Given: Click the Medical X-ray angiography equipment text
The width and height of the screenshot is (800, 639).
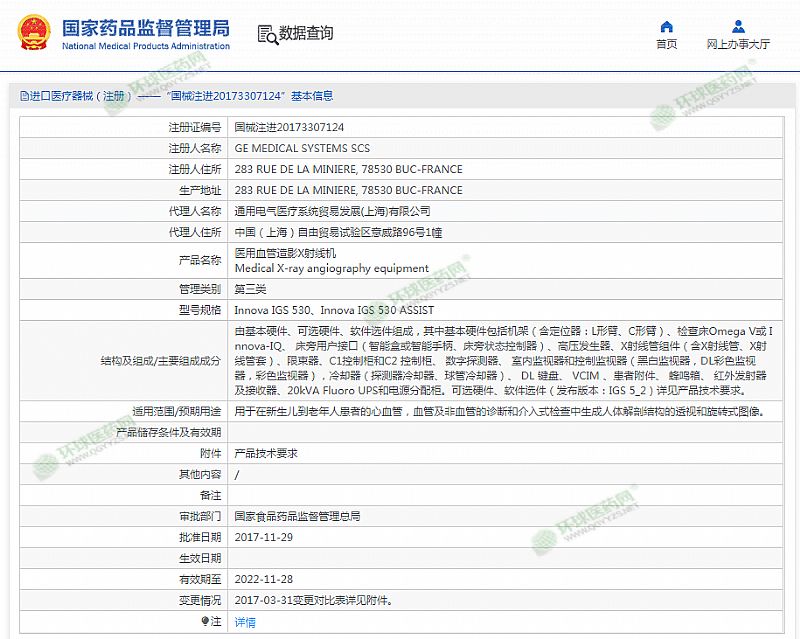Looking at the screenshot, I should (331, 268).
